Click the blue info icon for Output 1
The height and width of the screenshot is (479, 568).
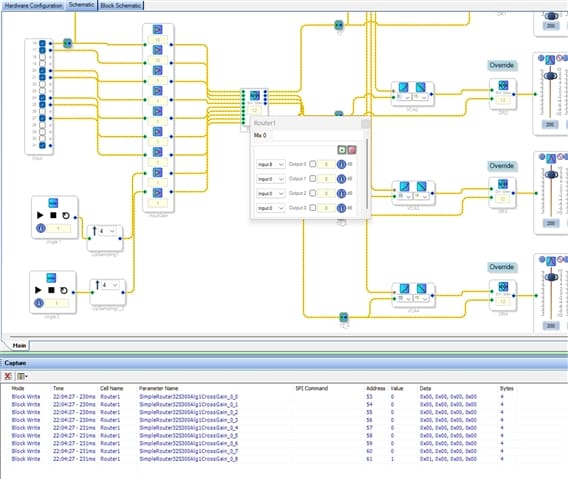341,179
